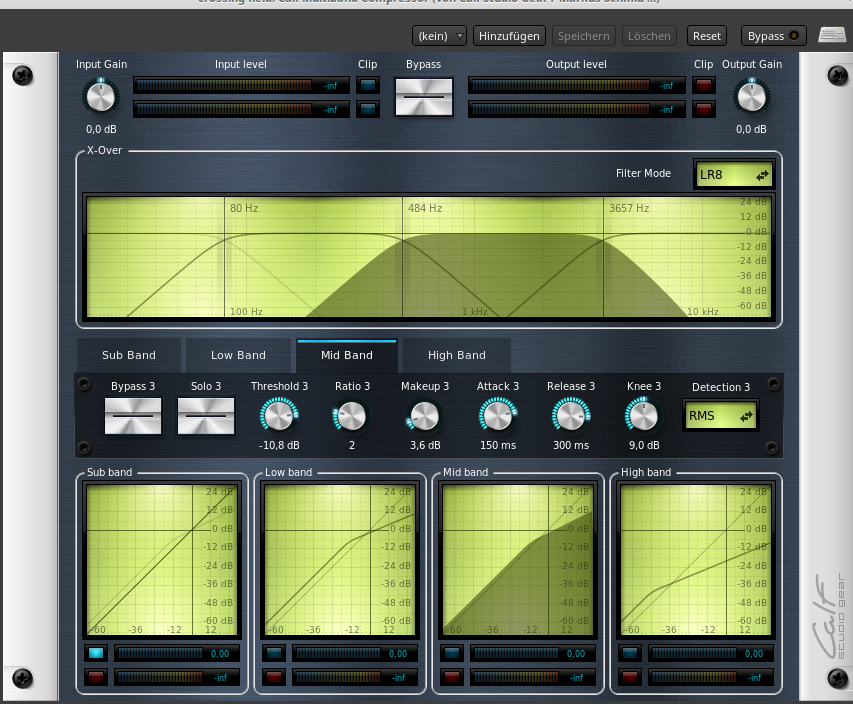Click the -10,8 dB Threshold value

point(279,445)
